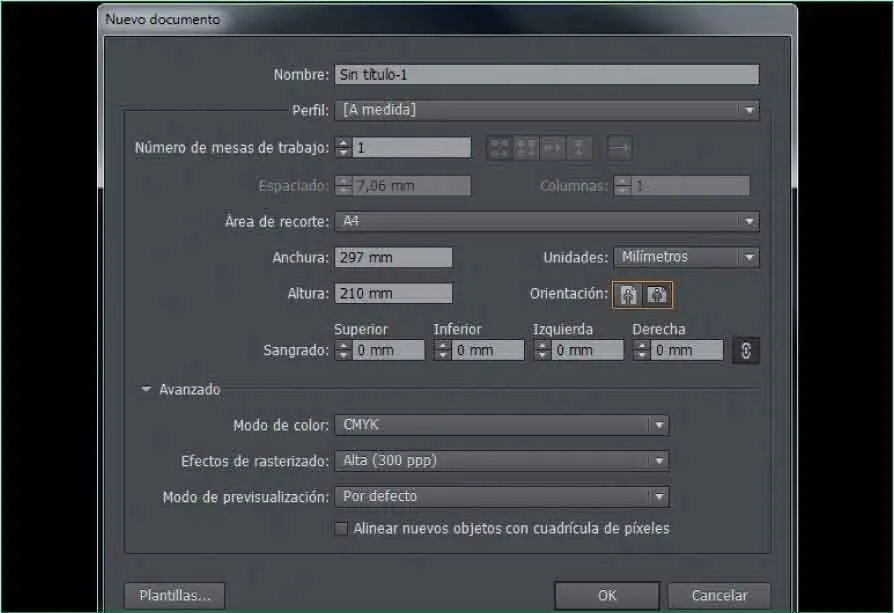Click grid by column arrangement icon
The width and height of the screenshot is (894, 613).
coord(527,148)
